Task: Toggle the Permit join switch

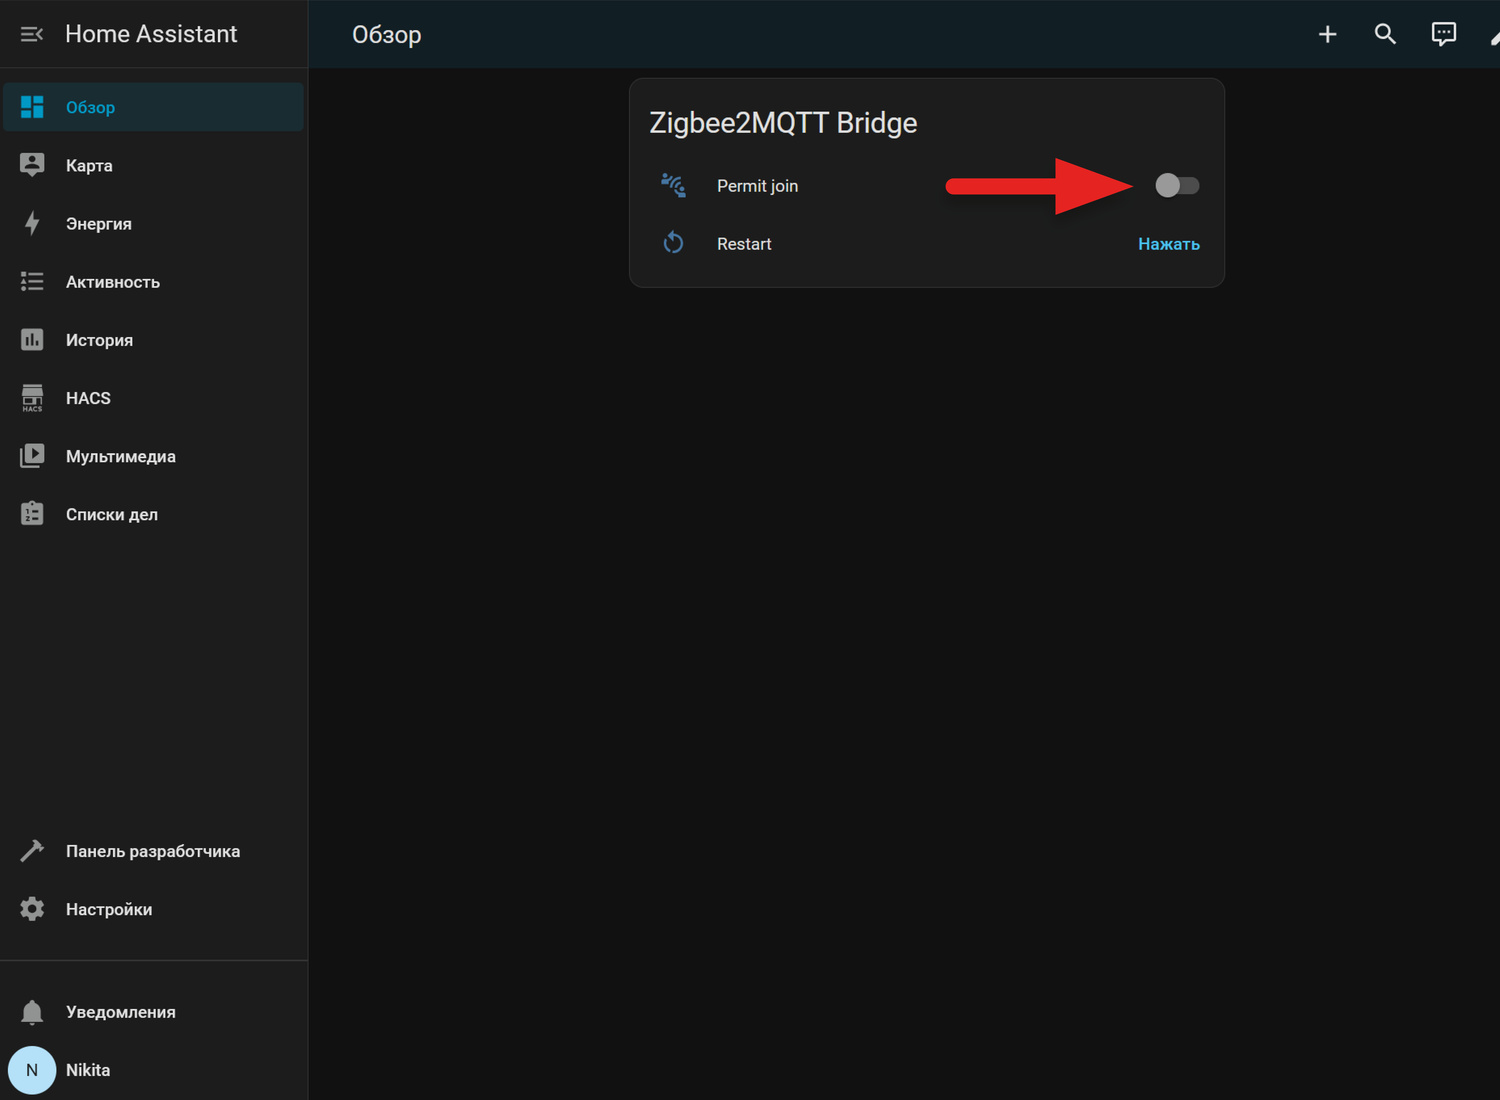Action: coord(1177,185)
